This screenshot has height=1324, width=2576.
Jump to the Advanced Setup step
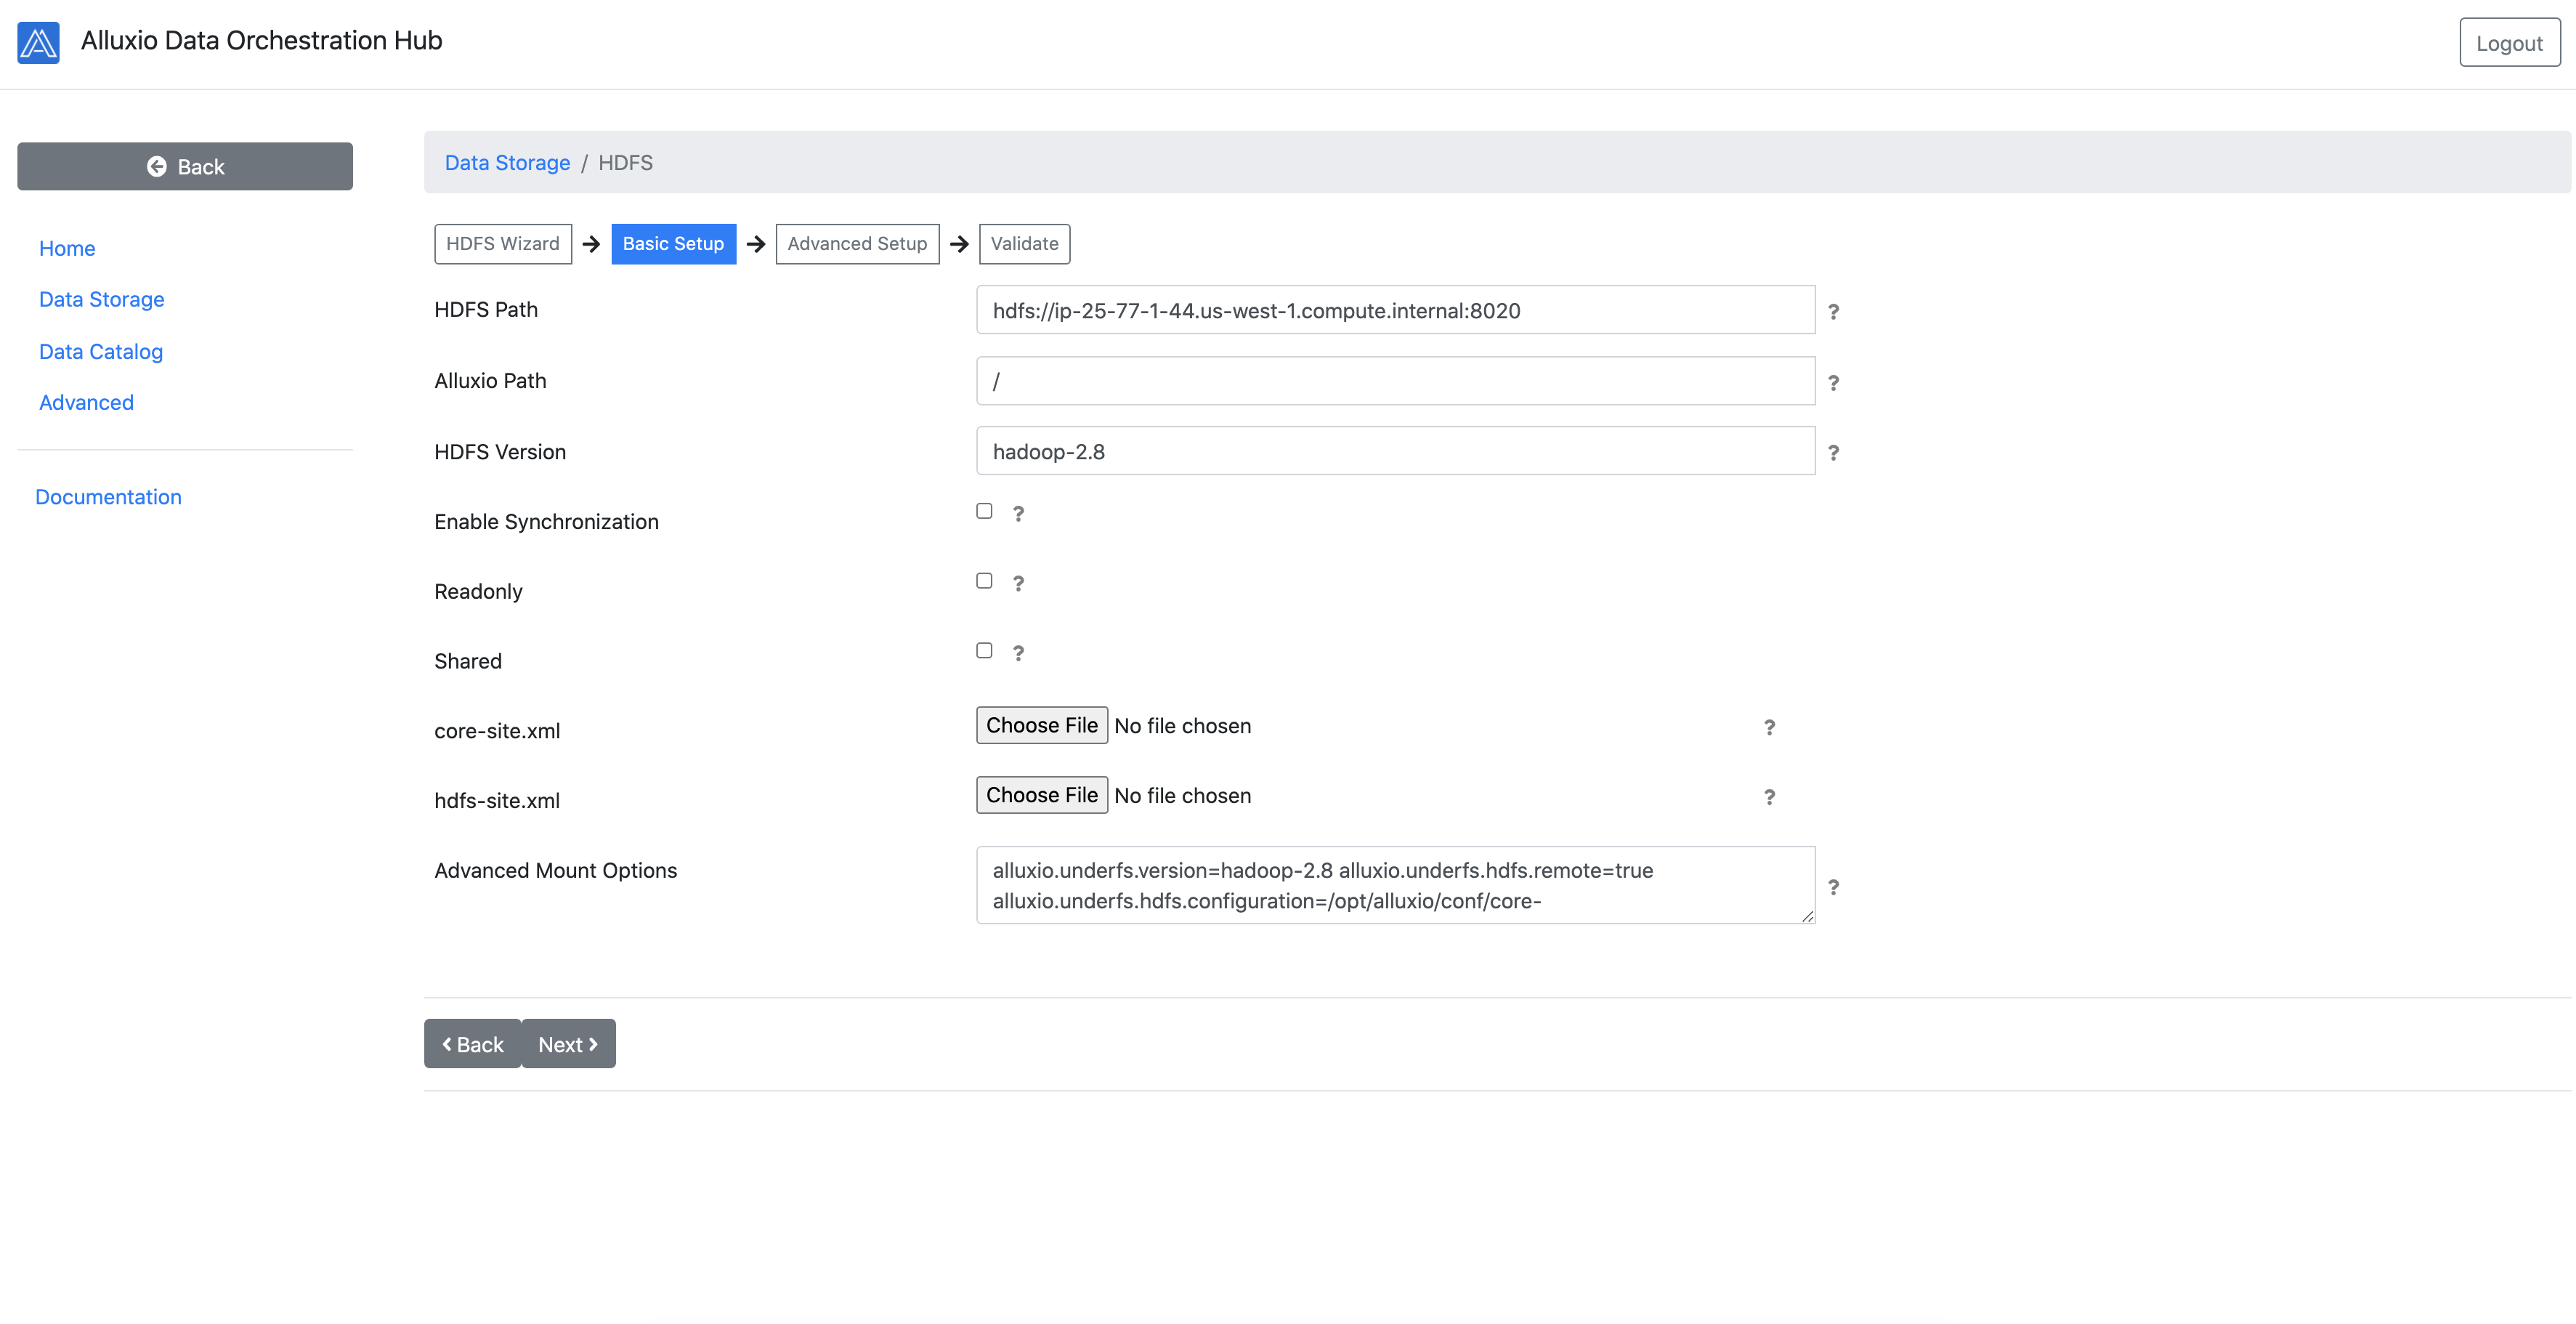pos(857,244)
